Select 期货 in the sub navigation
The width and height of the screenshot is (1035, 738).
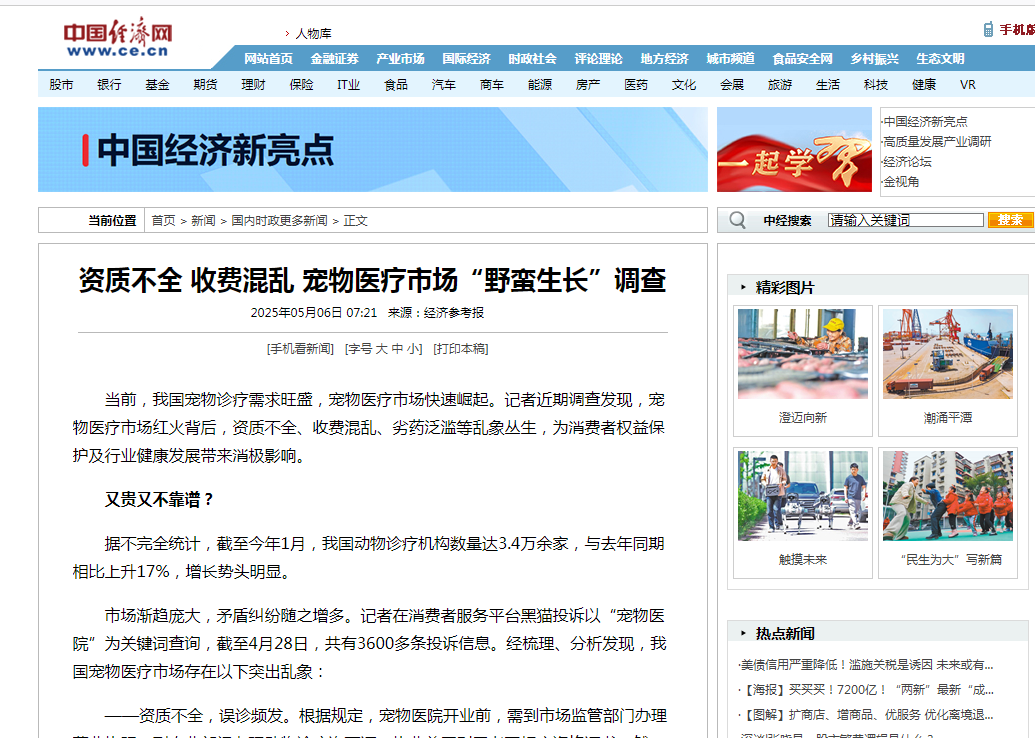click(x=205, y=84)
